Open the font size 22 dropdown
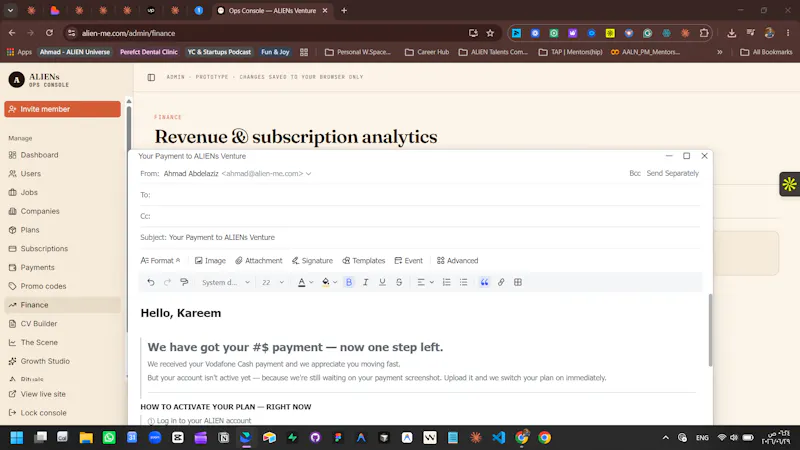The height and width of the screenshot is (450, 800). tap(273, 282)
